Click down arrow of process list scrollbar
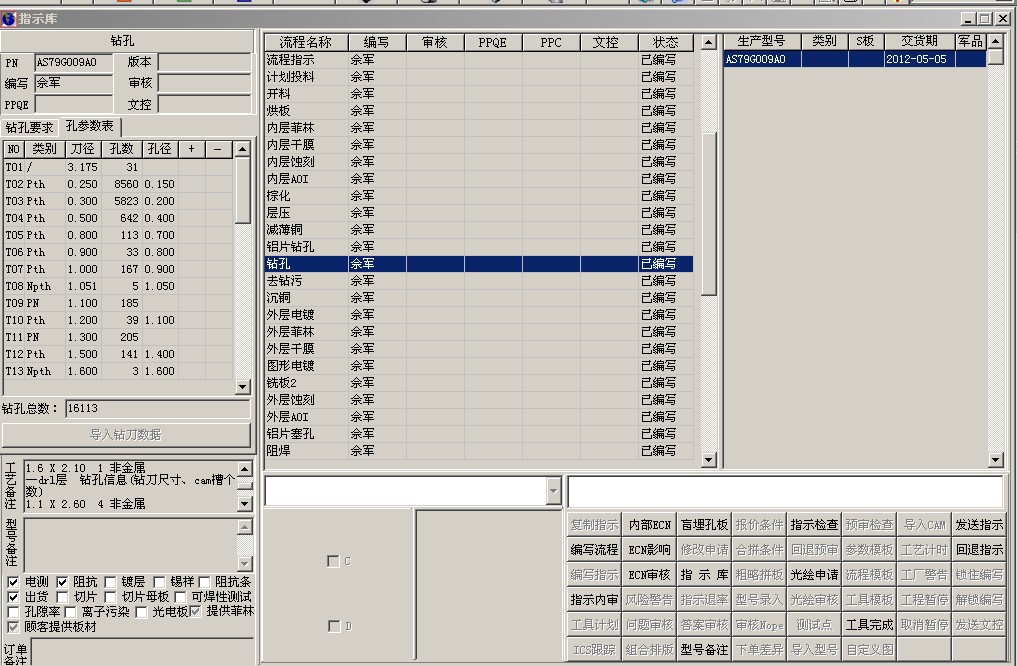The height and width of the screenshot is (666, 1017). click(708, 460)
